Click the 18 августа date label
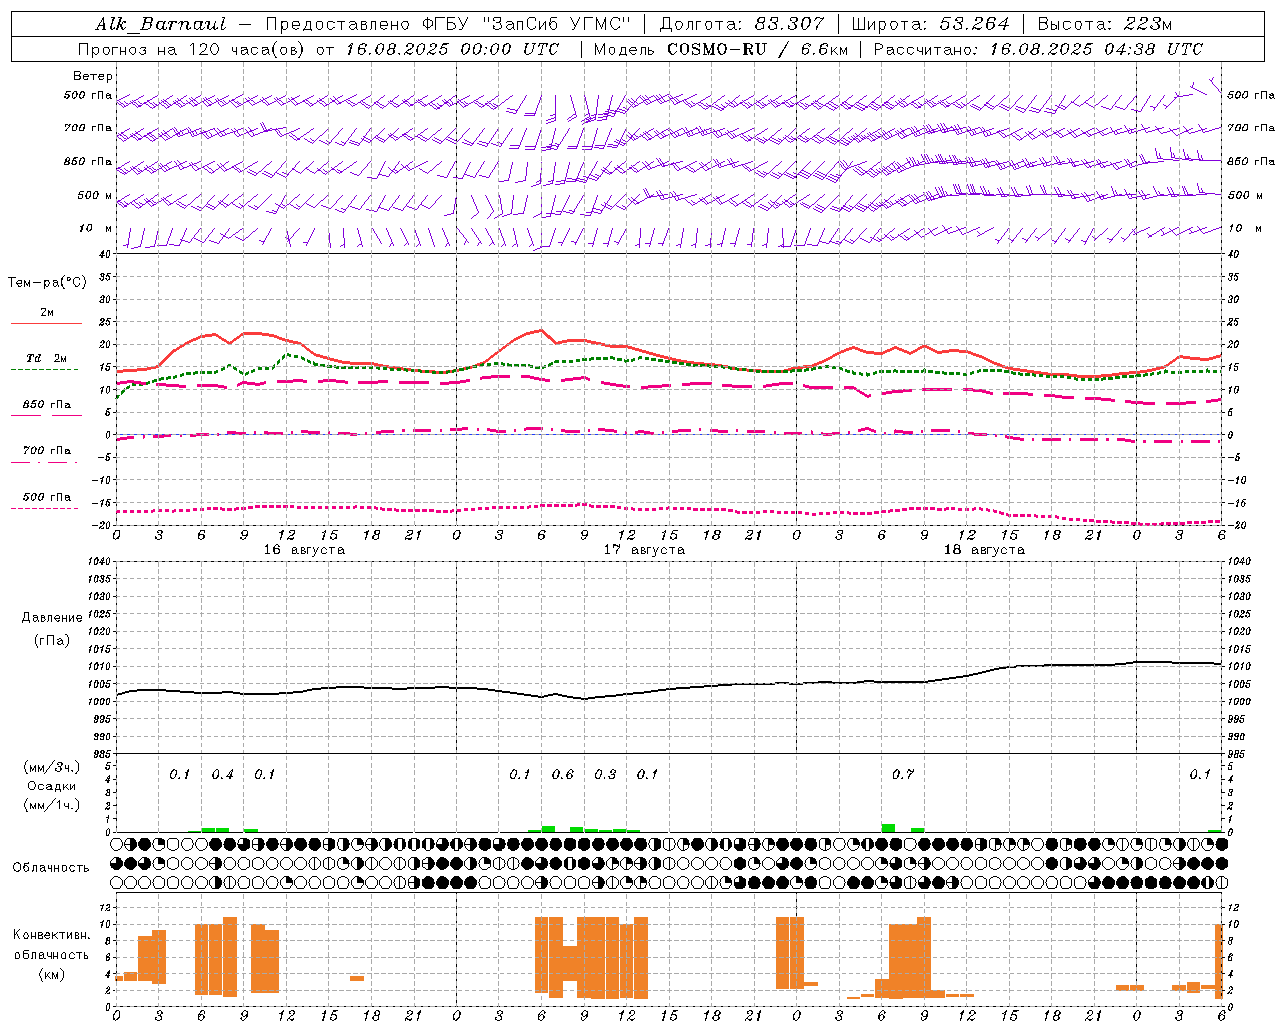Viewport: 1280px width, 1024px height. (x=984, y=550)
